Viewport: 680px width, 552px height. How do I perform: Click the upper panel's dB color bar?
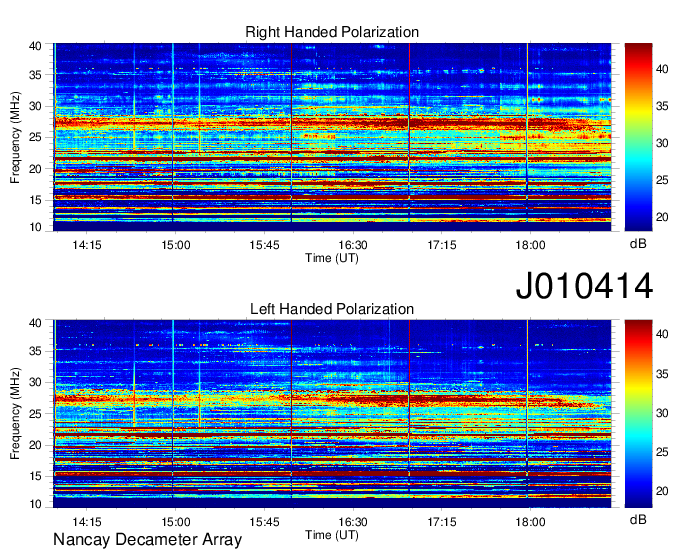click(x=638, y=137)
